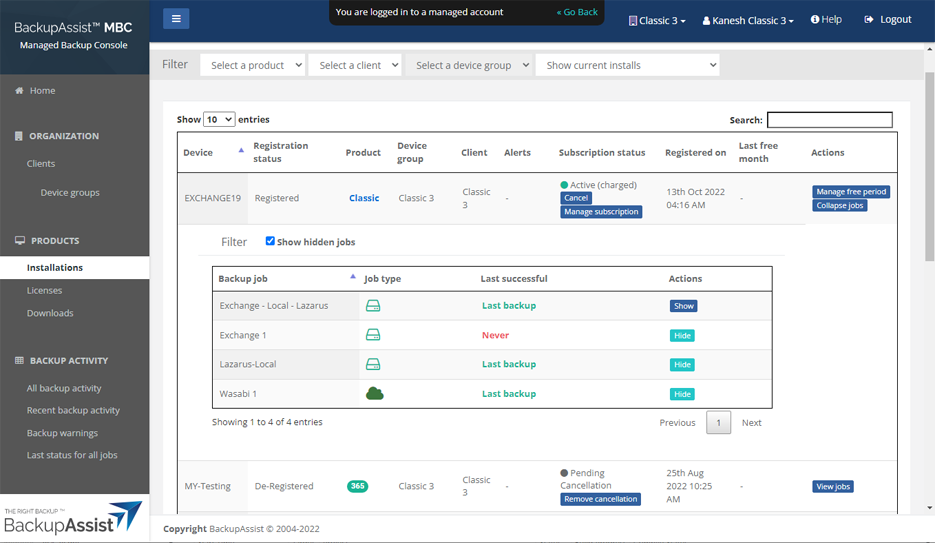Click the Manage free period button
This screenshot has width=935, height=543.
851,191
